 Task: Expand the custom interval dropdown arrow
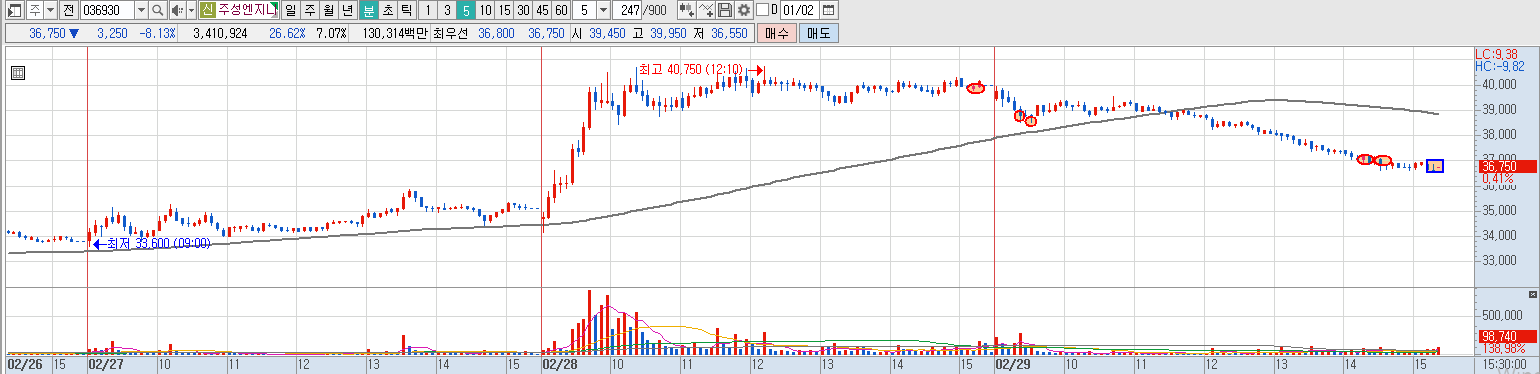[x=604, y=10]
